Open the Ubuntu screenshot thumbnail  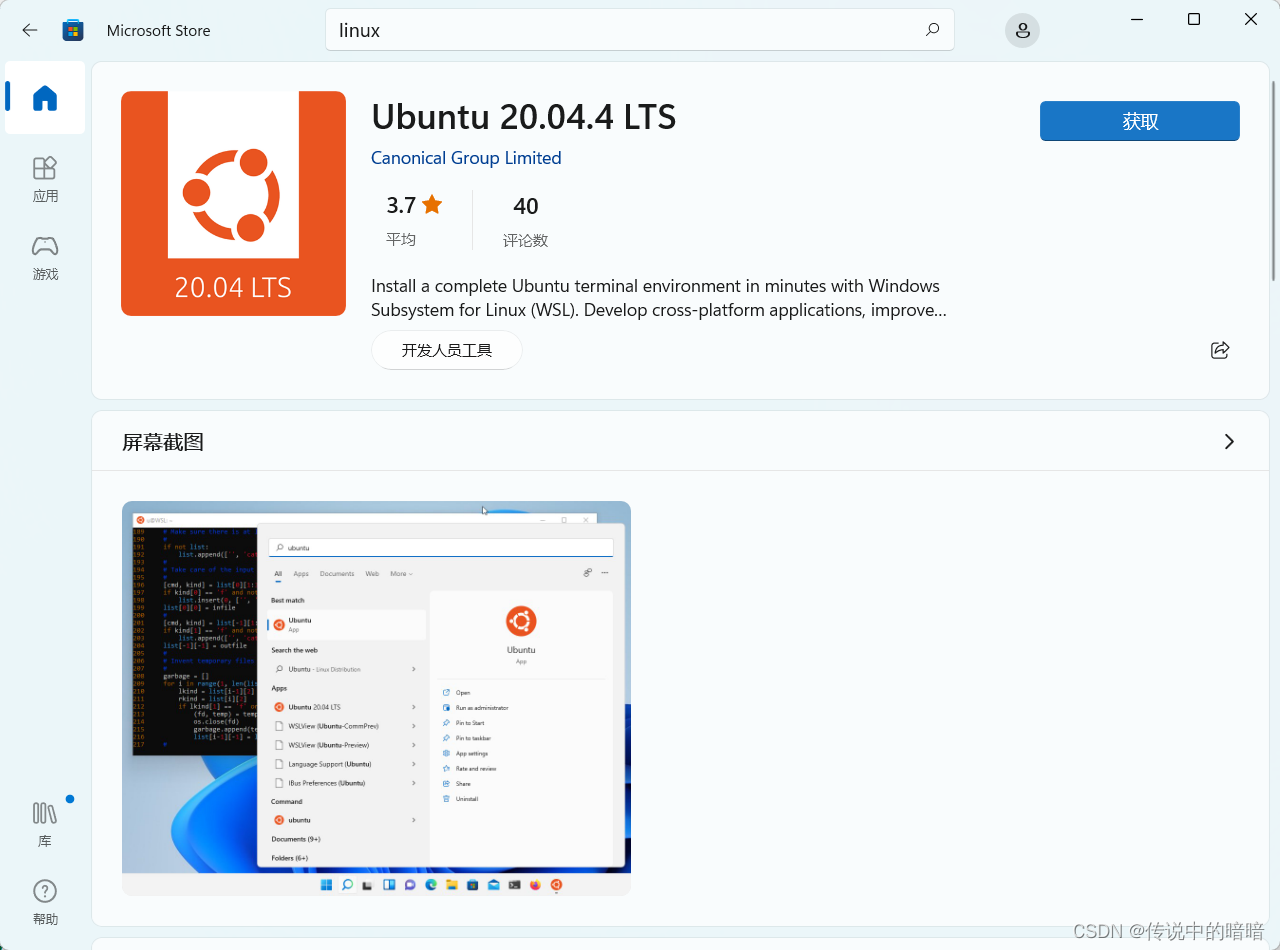(x=376, y=698)
